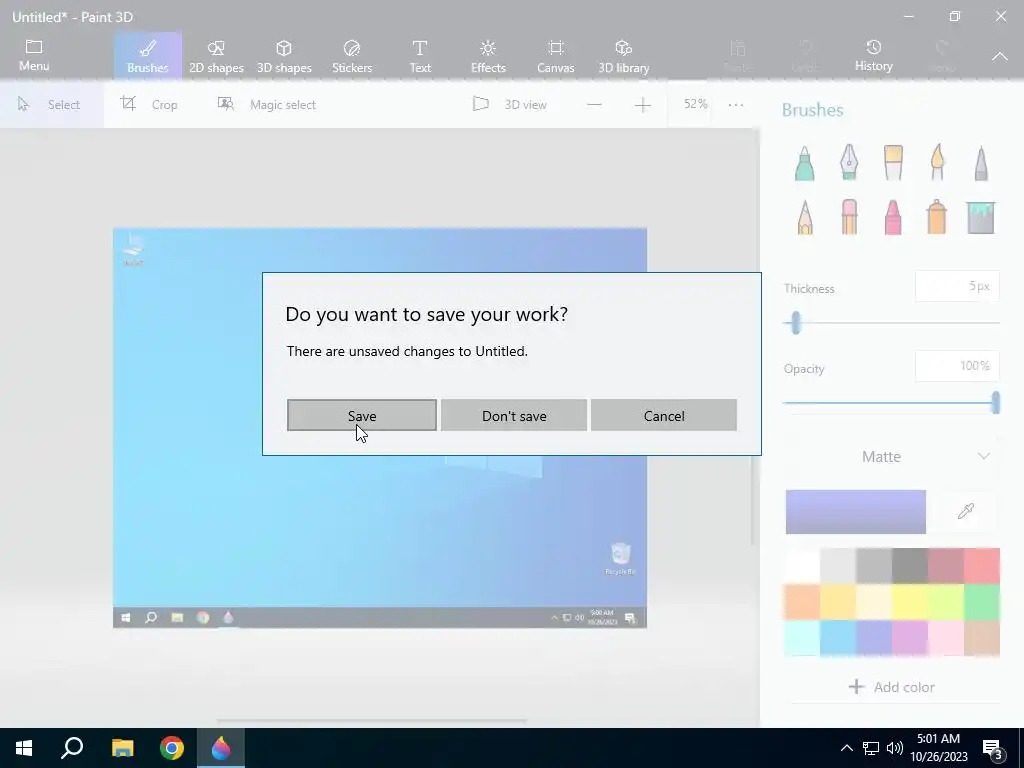Toggle 3D view

pos(509,104)
